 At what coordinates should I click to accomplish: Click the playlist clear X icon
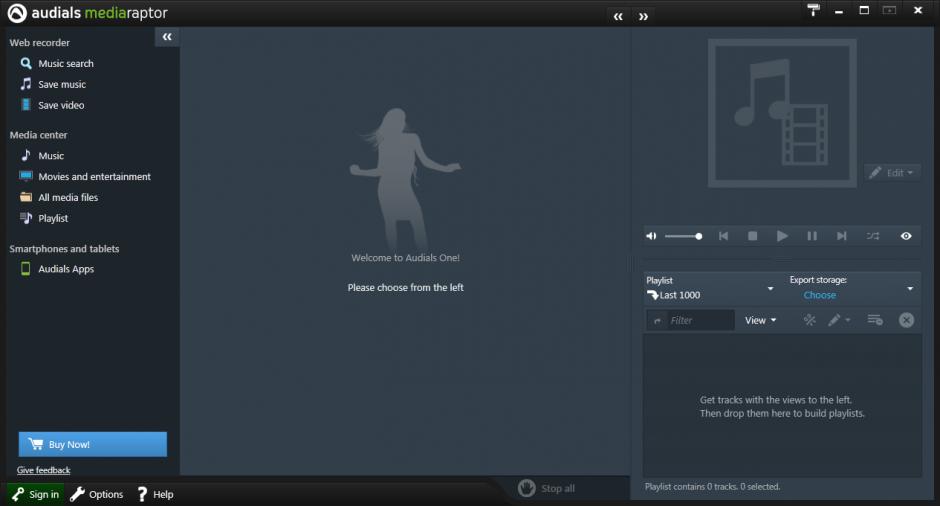(906, 320)
